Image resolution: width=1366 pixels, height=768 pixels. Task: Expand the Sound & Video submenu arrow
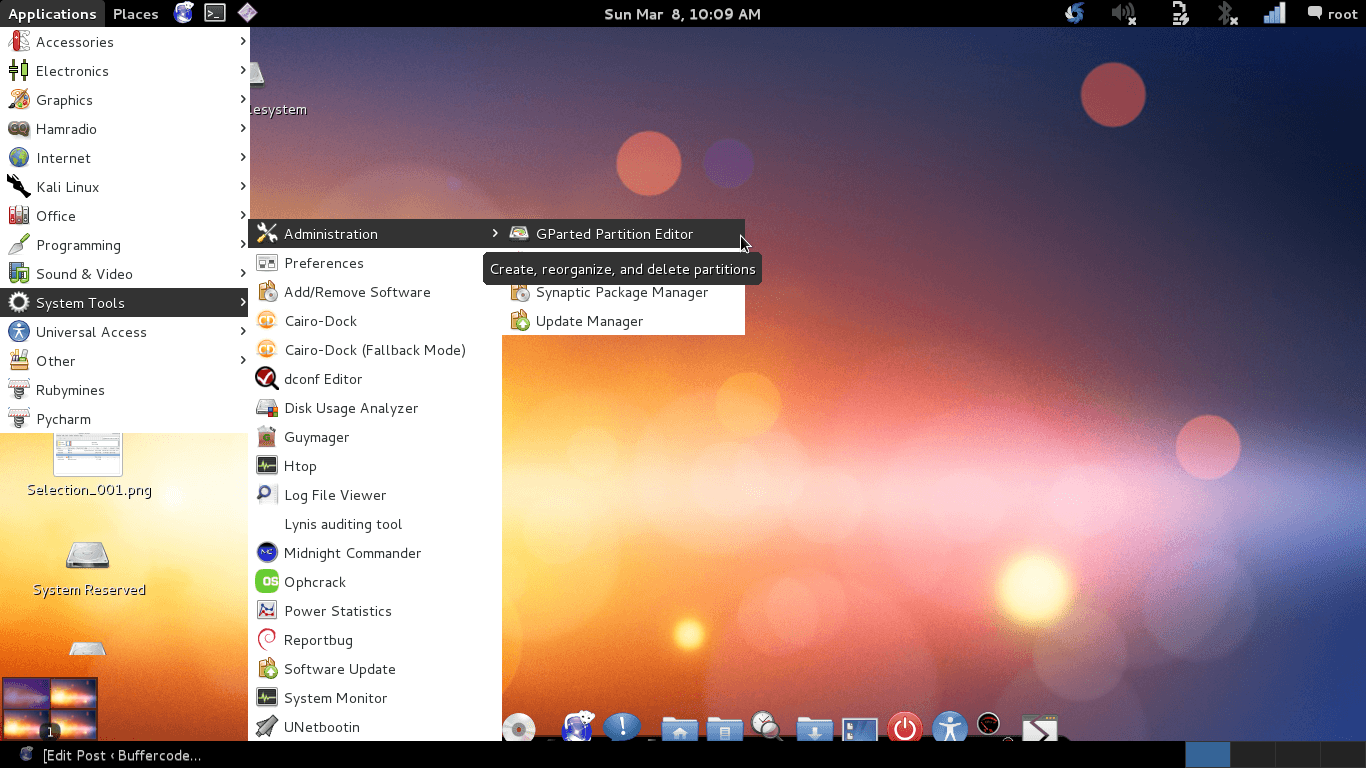(x=243, y=274)
